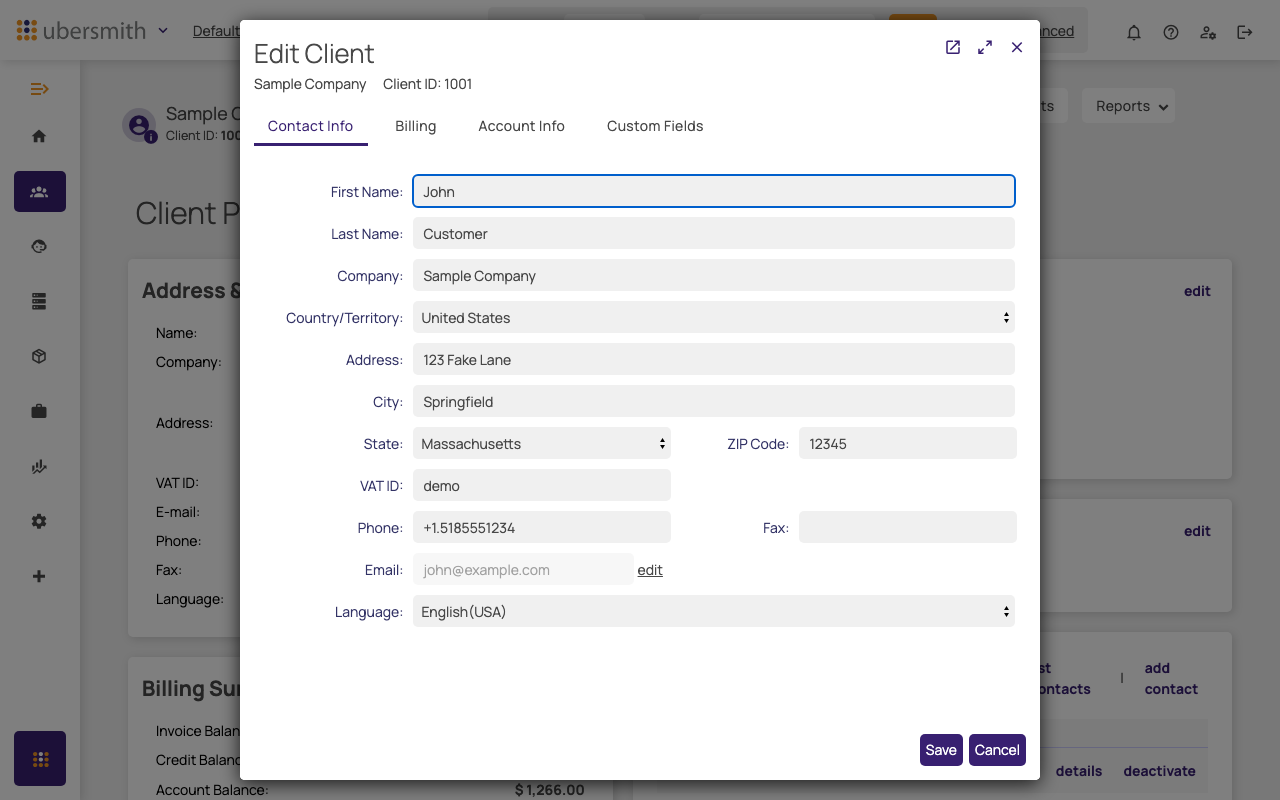Expand the sidebar menu toggle icon

tap(40, 89)
